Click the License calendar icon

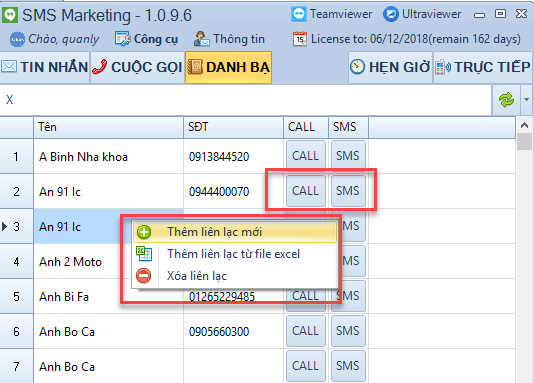(300, 39)
